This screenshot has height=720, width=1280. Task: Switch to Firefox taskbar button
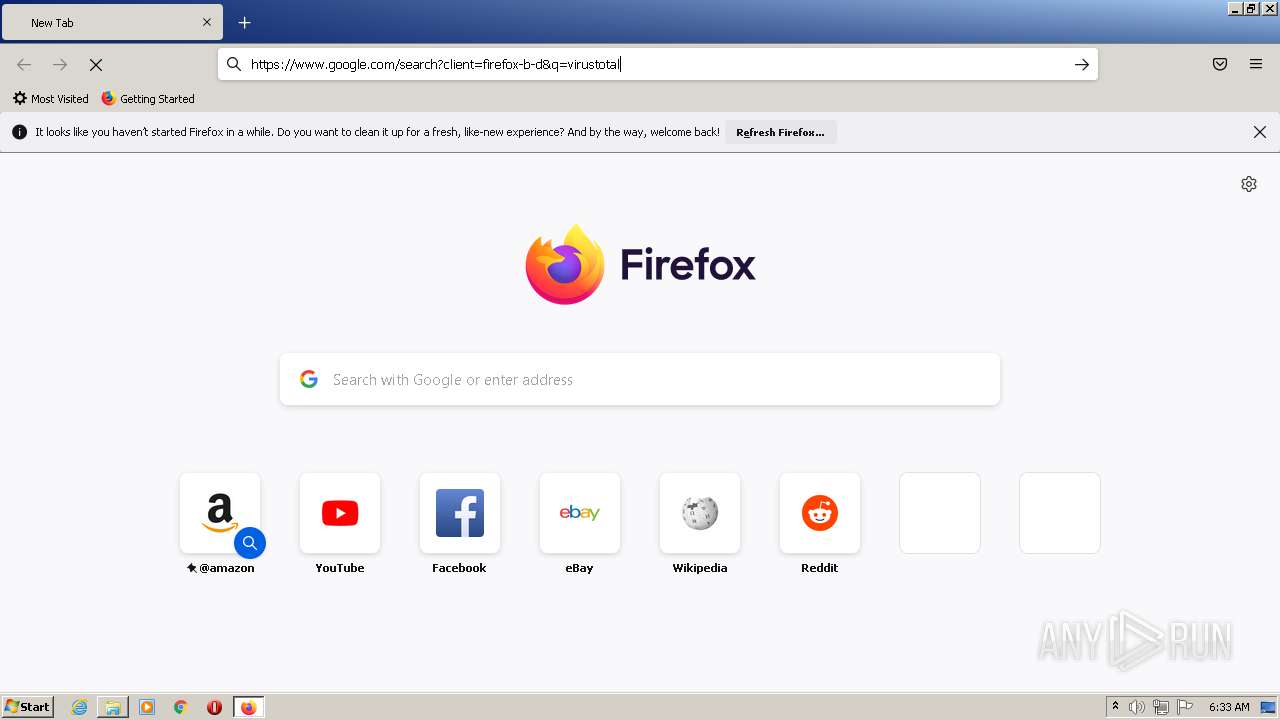[248, 707]
